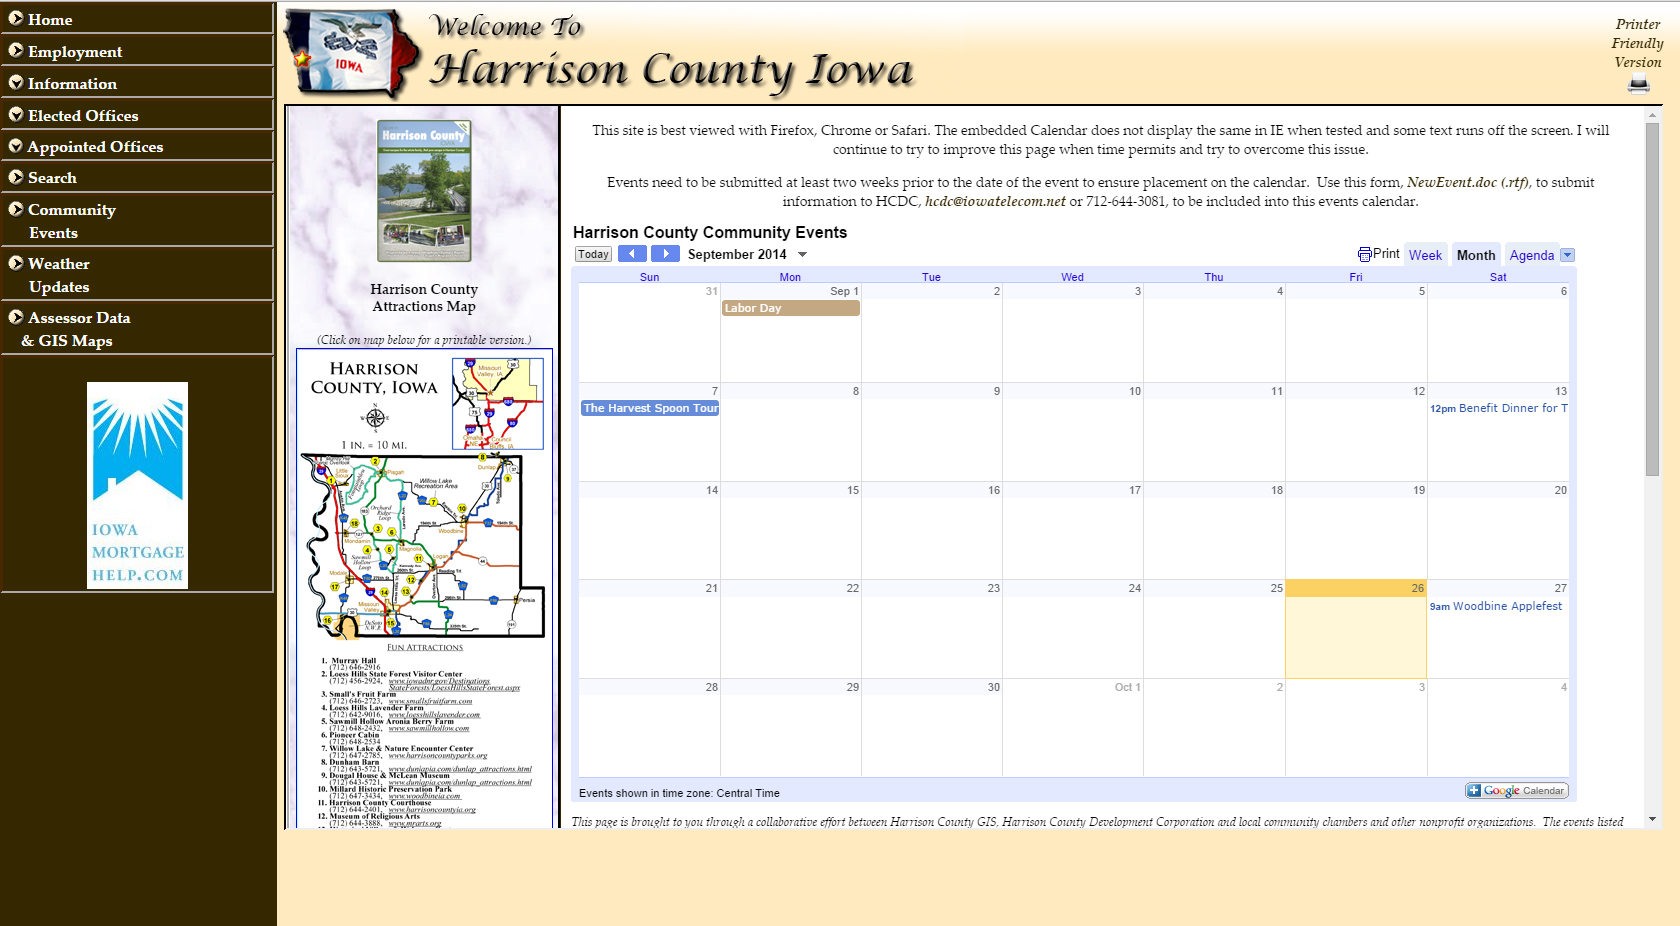
Task: Select Elected Offices in the sidebar
Action: 81,115
